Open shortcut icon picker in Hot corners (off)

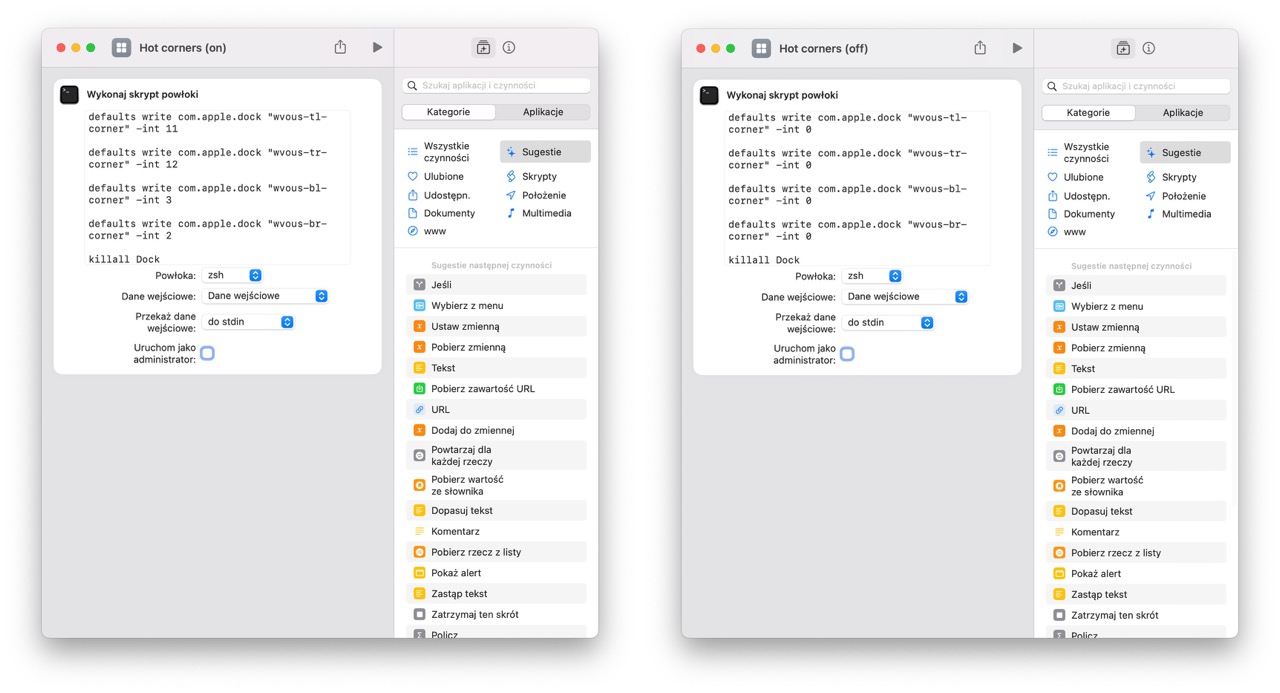tap(762, 48)
